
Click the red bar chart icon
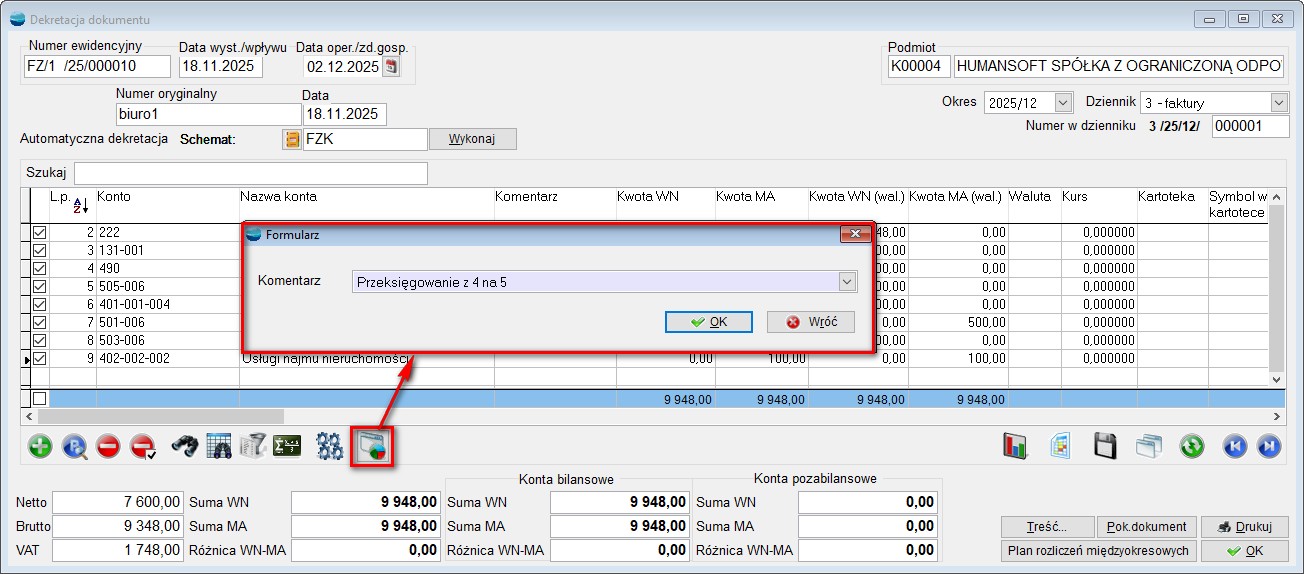pyautogui.click(x=1016, y=447)
